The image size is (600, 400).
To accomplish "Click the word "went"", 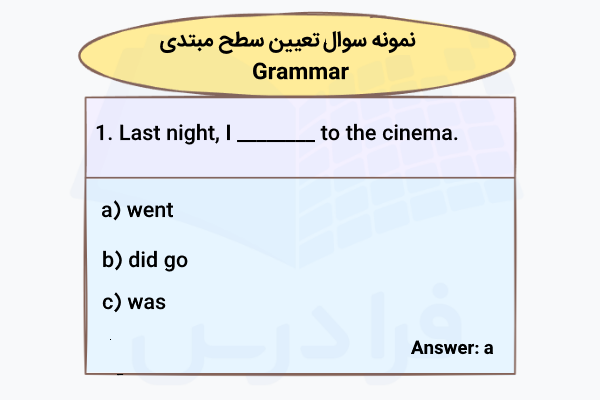I will (150, 210).
